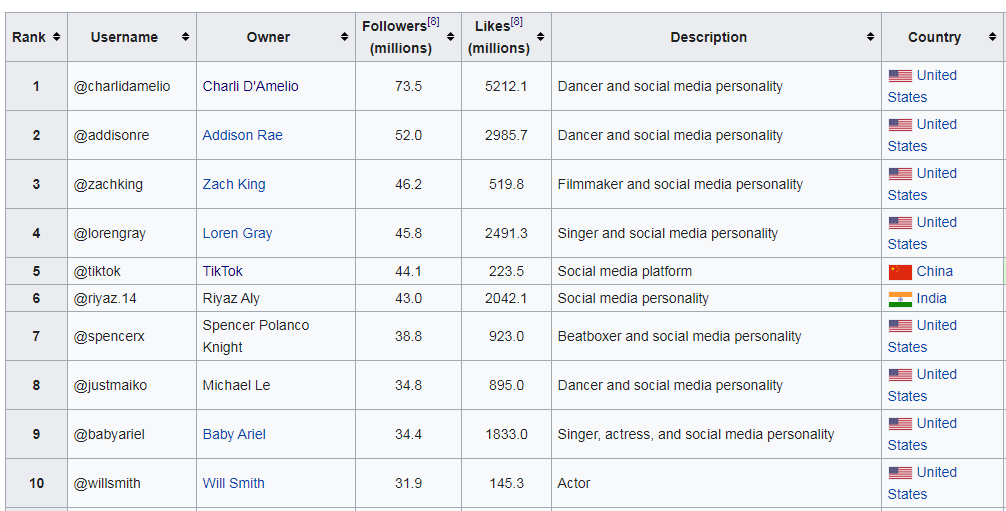Select the @babyariel username cell

pyautogui.click(x=132, y=434)
